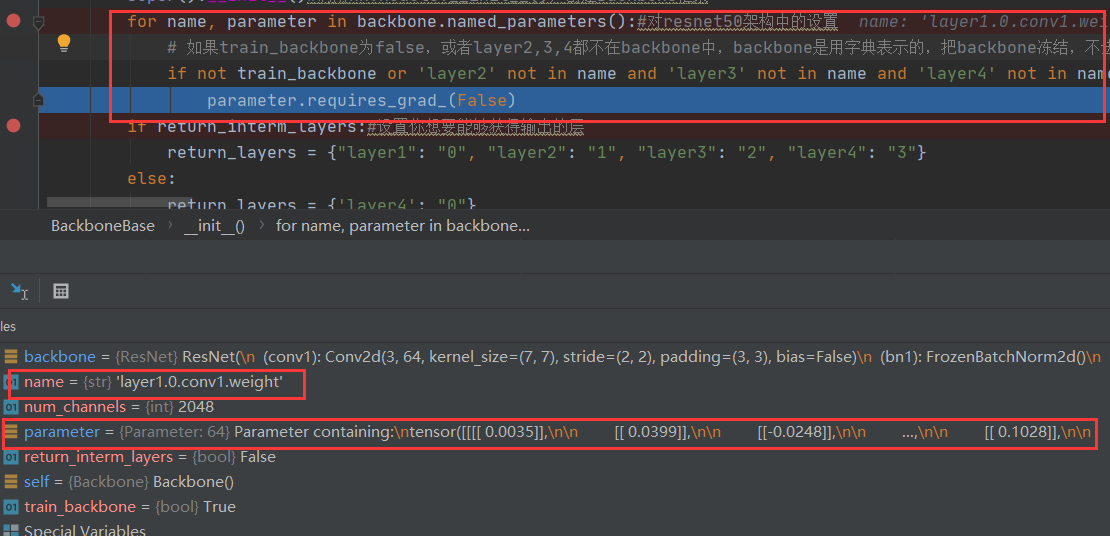Screen dimensions: 1110x536
Task: Open the Evaluate Expression calculator icon
Action: [61, 290]
